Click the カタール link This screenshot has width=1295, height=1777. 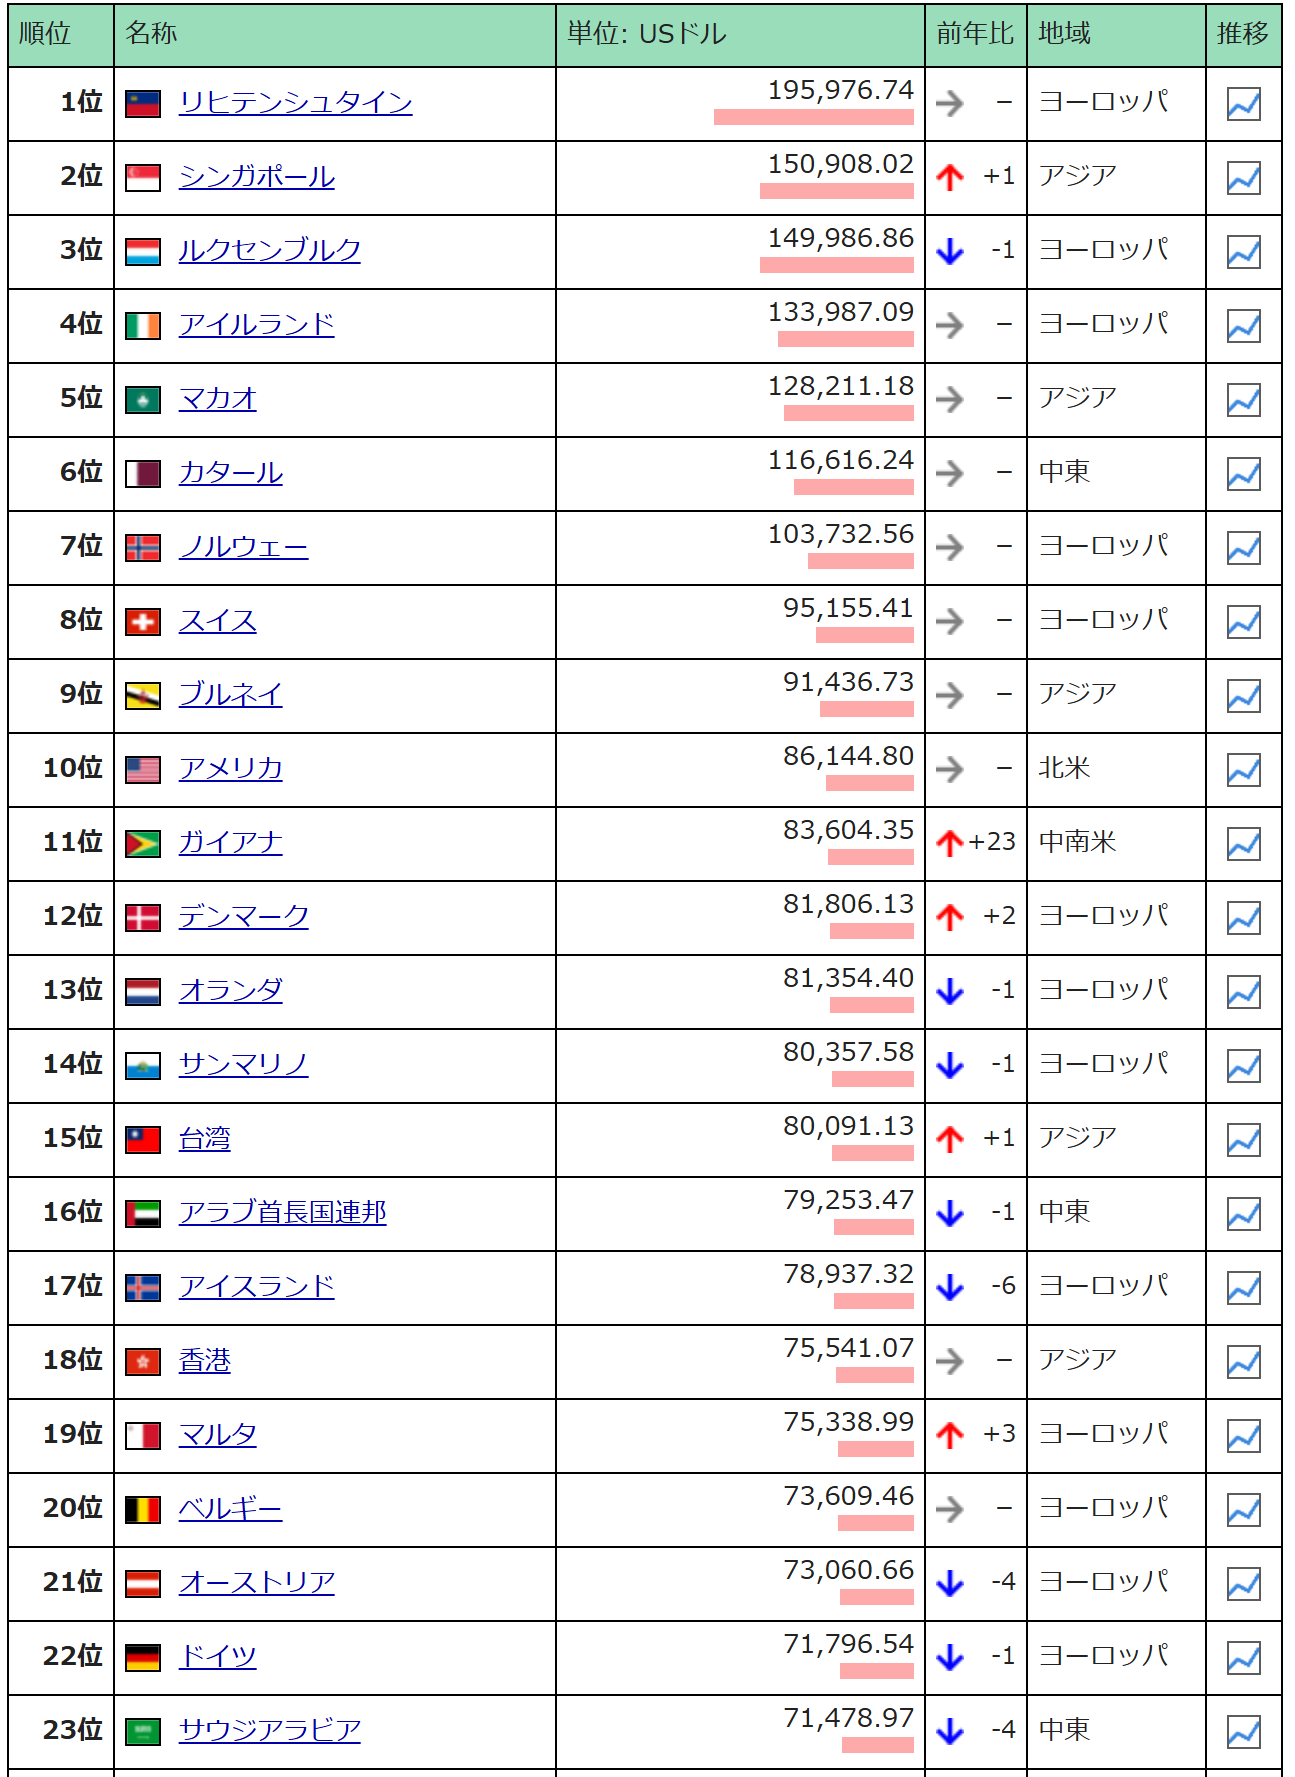[230, 473]
